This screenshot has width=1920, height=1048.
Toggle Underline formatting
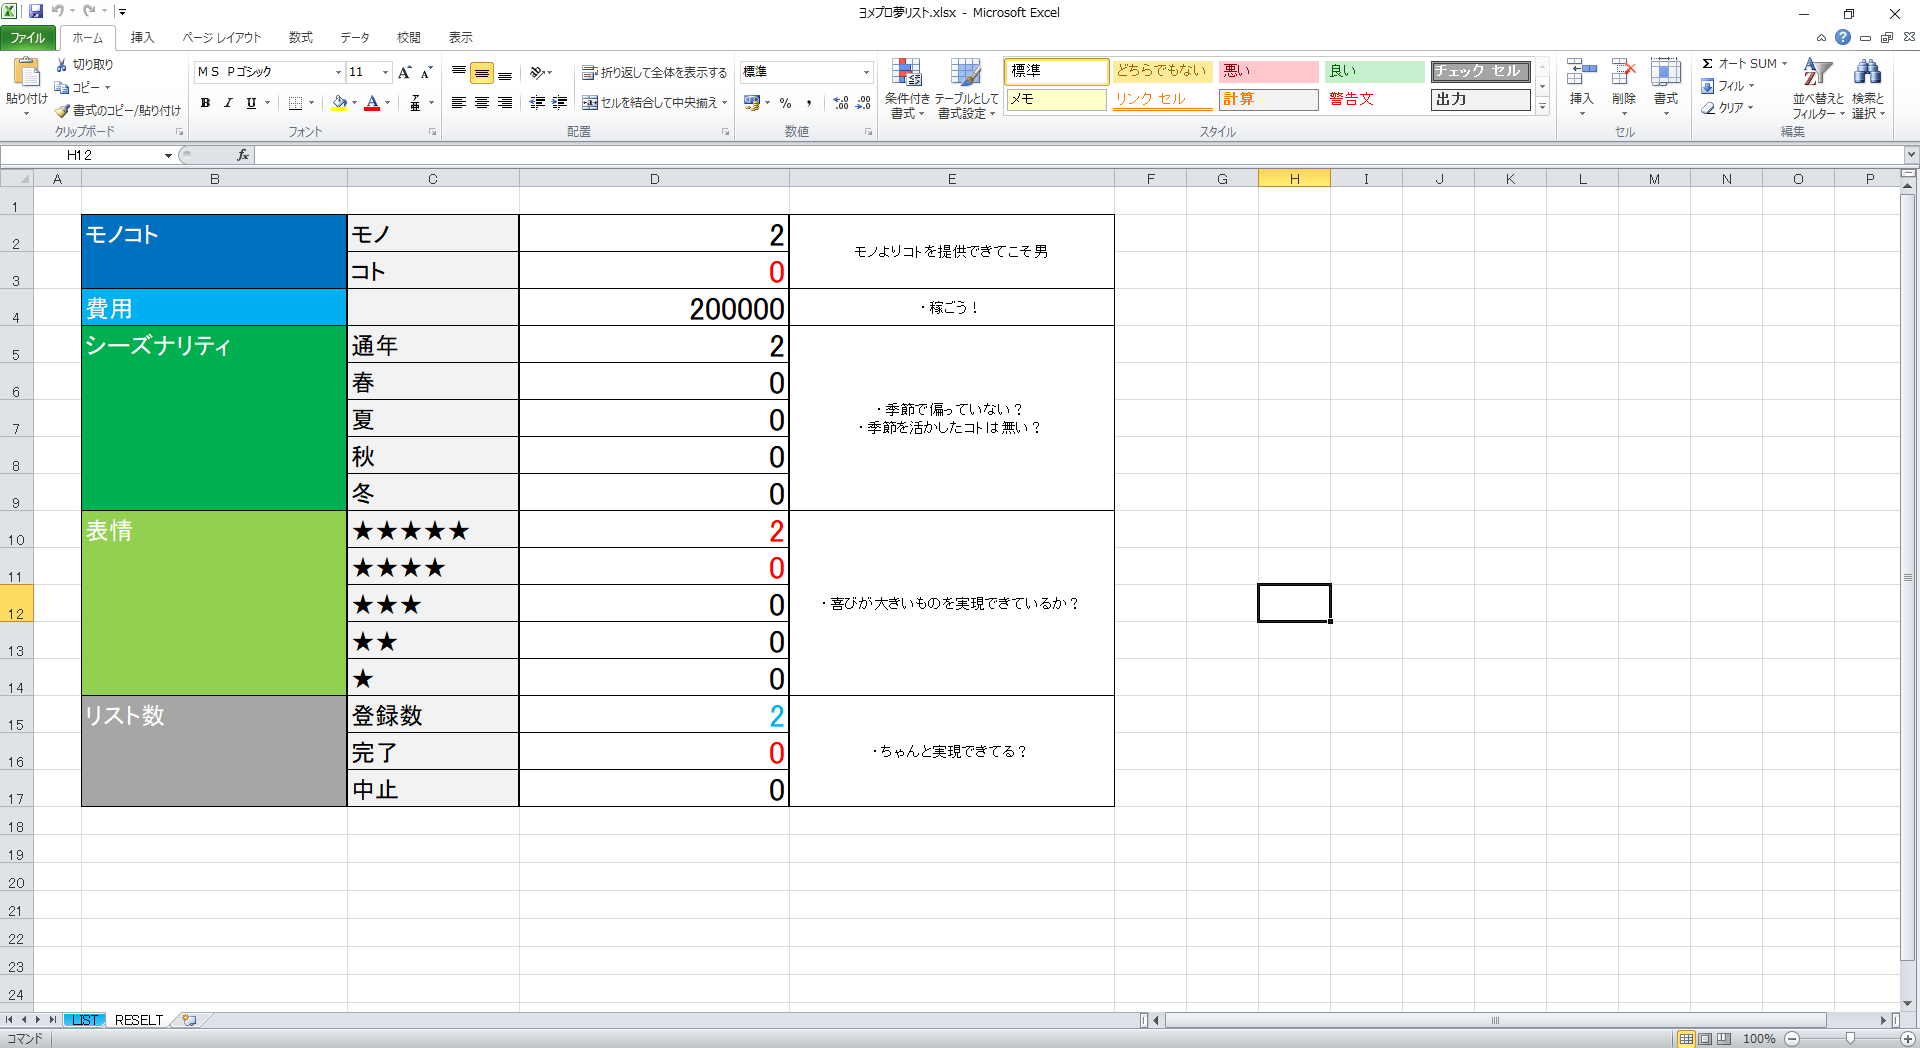251,102
